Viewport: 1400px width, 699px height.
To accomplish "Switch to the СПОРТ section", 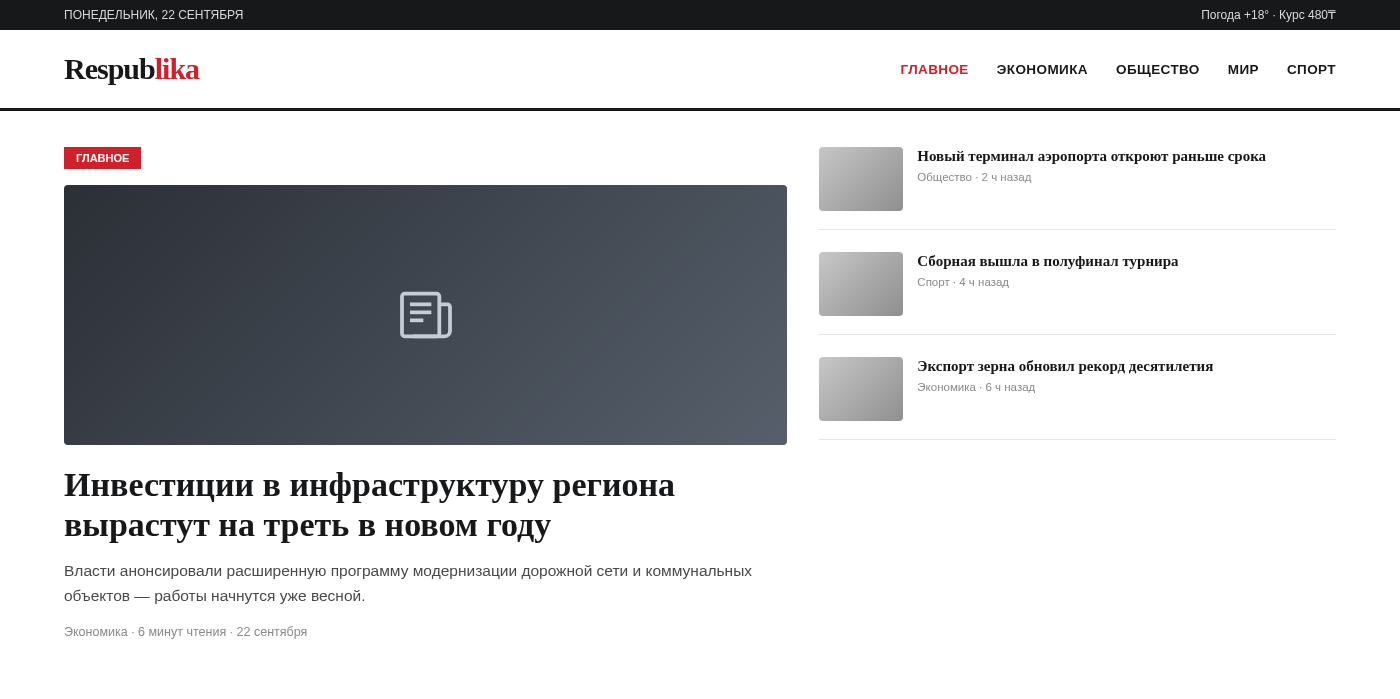I will pyautogui.click(x=1311, y=69).
